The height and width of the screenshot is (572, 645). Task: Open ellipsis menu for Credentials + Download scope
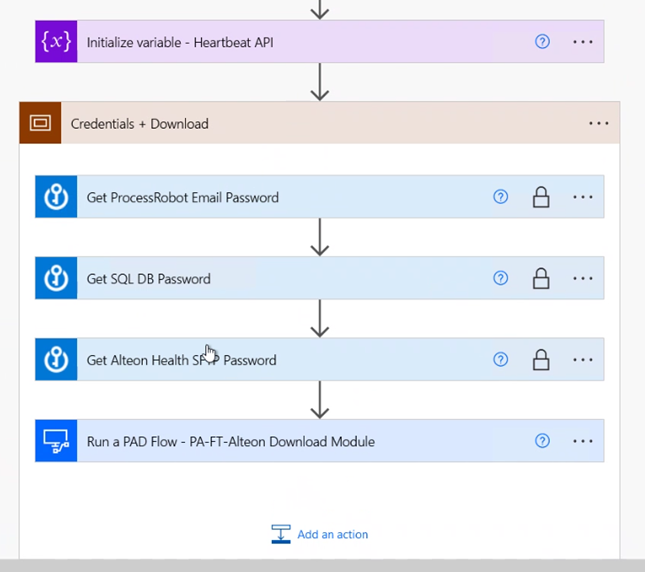tap(598, 124)
